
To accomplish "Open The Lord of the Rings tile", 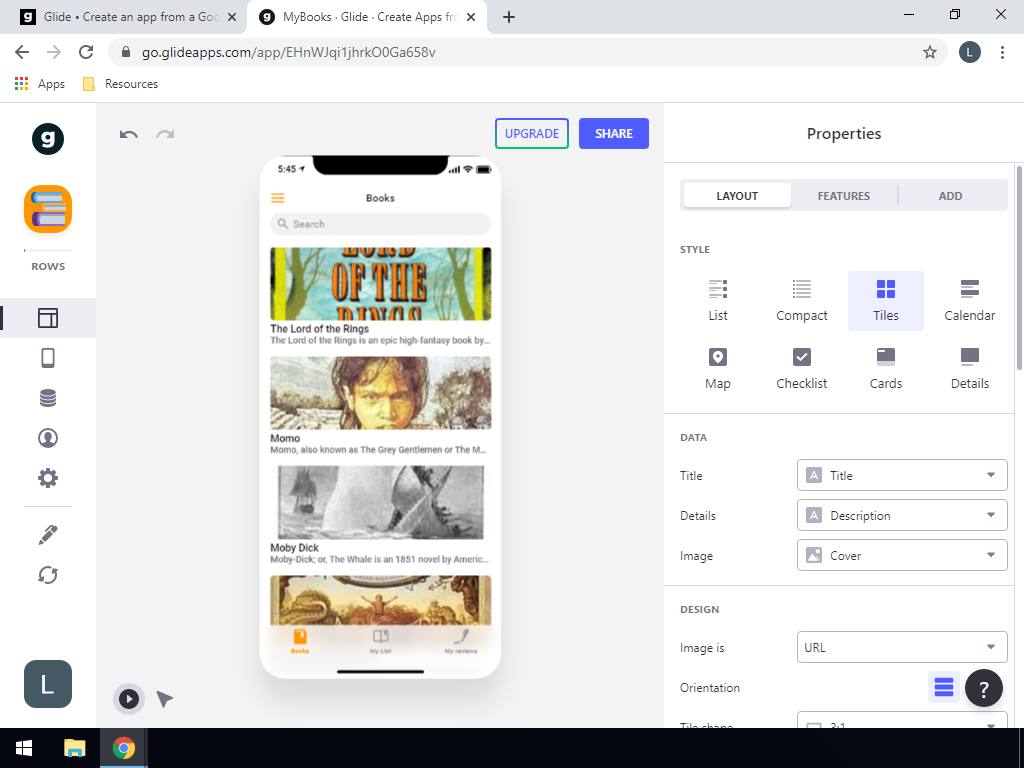I will 381,296.
